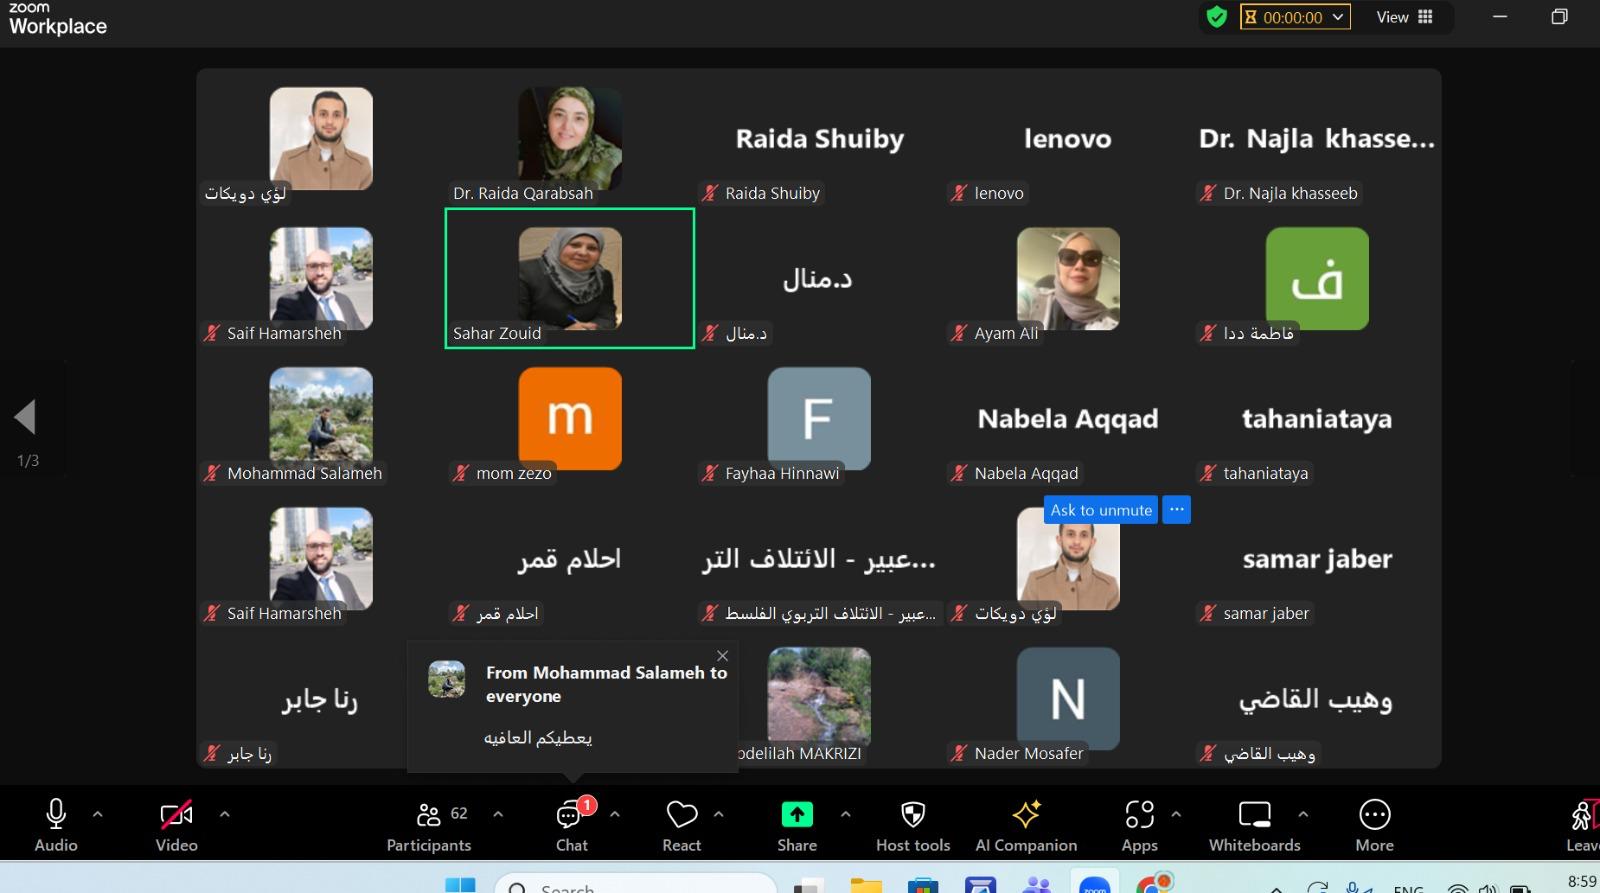
Task: Open the Host tools shield icon
Action: 913,815
